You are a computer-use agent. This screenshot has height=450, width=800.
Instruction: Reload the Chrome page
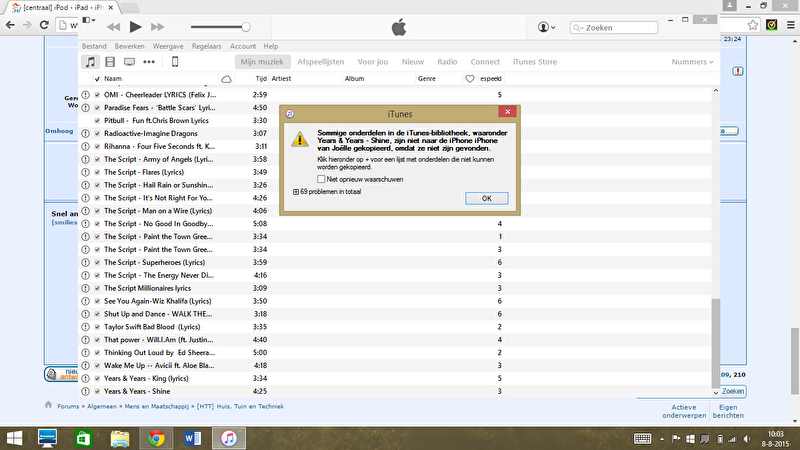coord(44,24)
